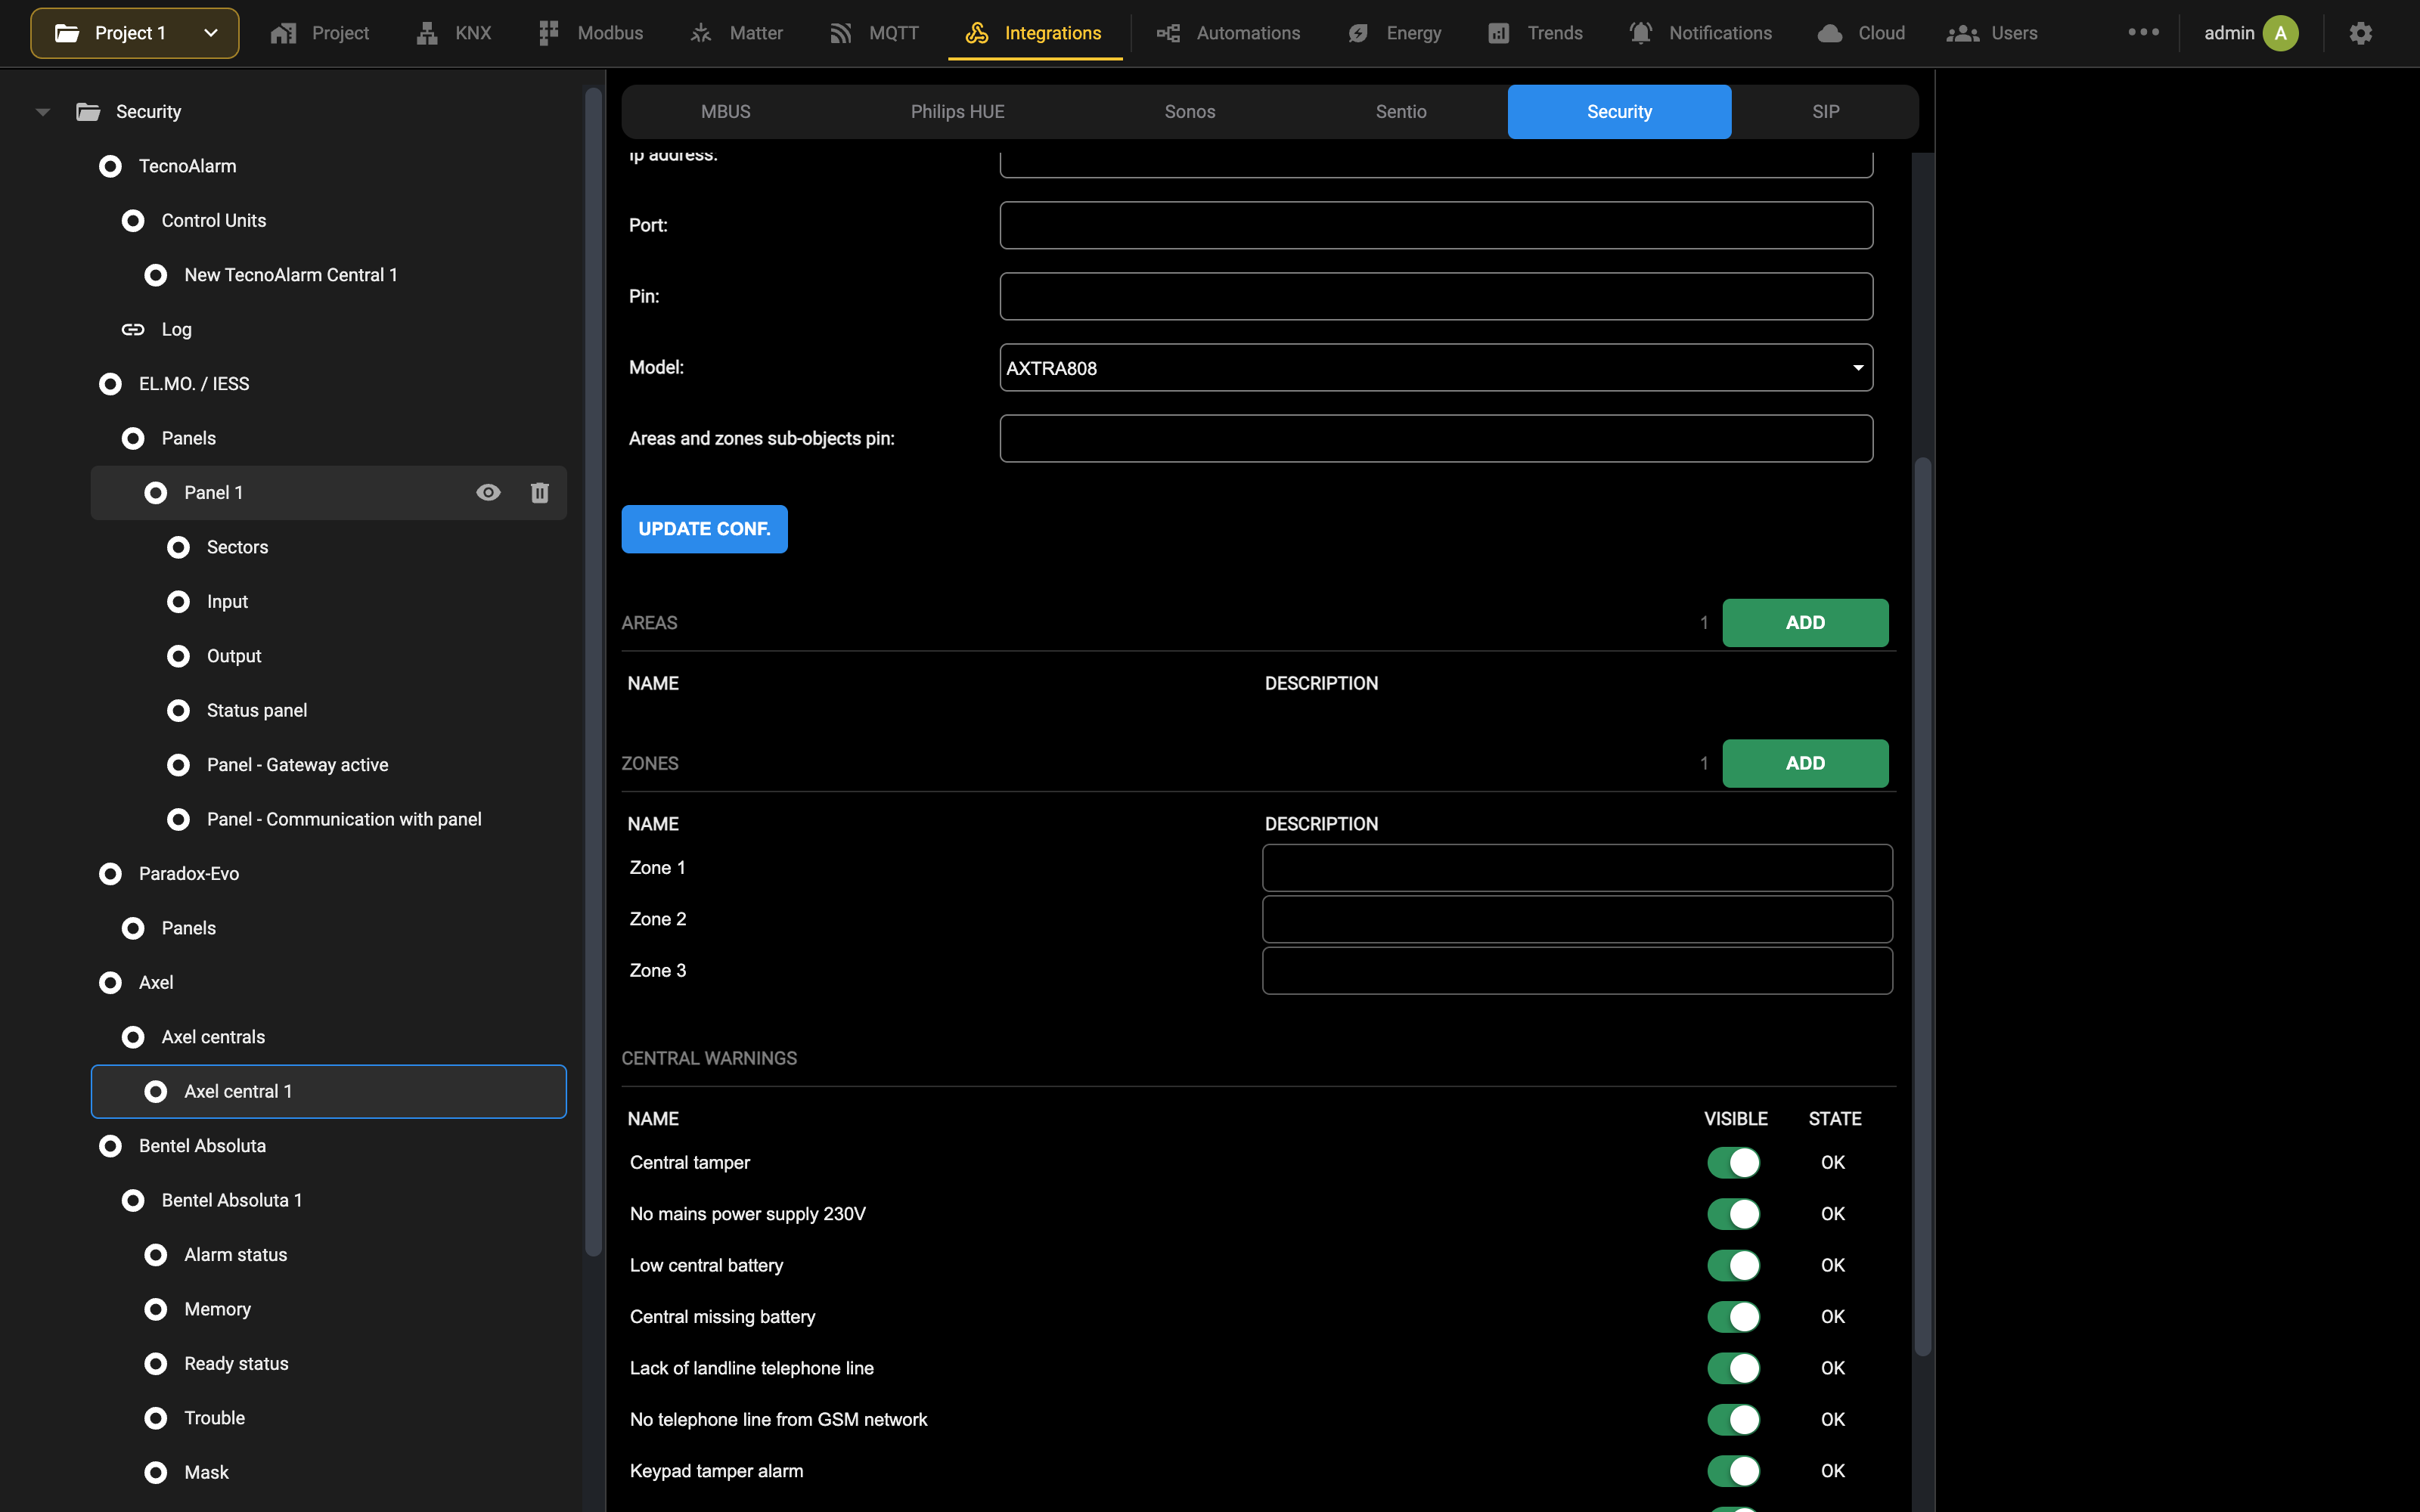This screenshot has width=2420, height=1512.
Task: Click the Notifications bell icon
Action: (x=1640, y=33)
